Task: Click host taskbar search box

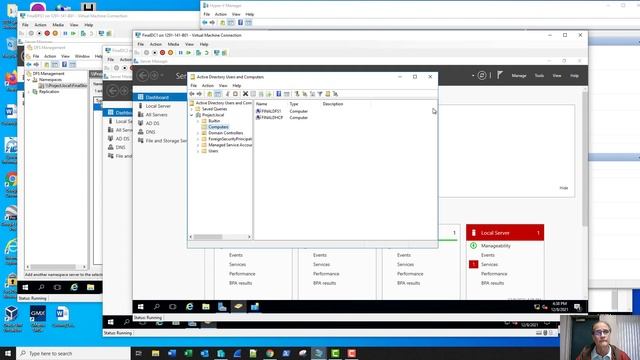Action: coord(74,353)
